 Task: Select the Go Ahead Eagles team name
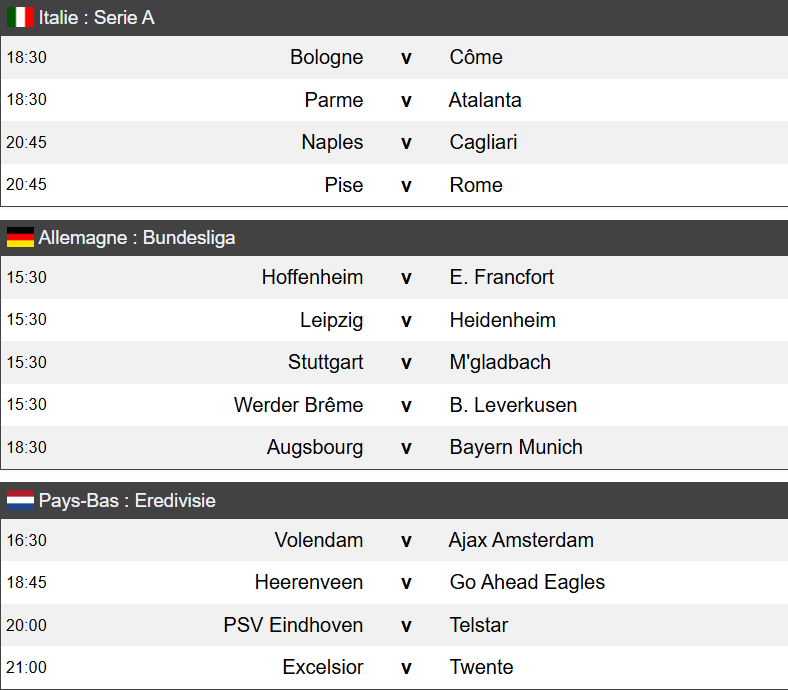pos(527,582)
